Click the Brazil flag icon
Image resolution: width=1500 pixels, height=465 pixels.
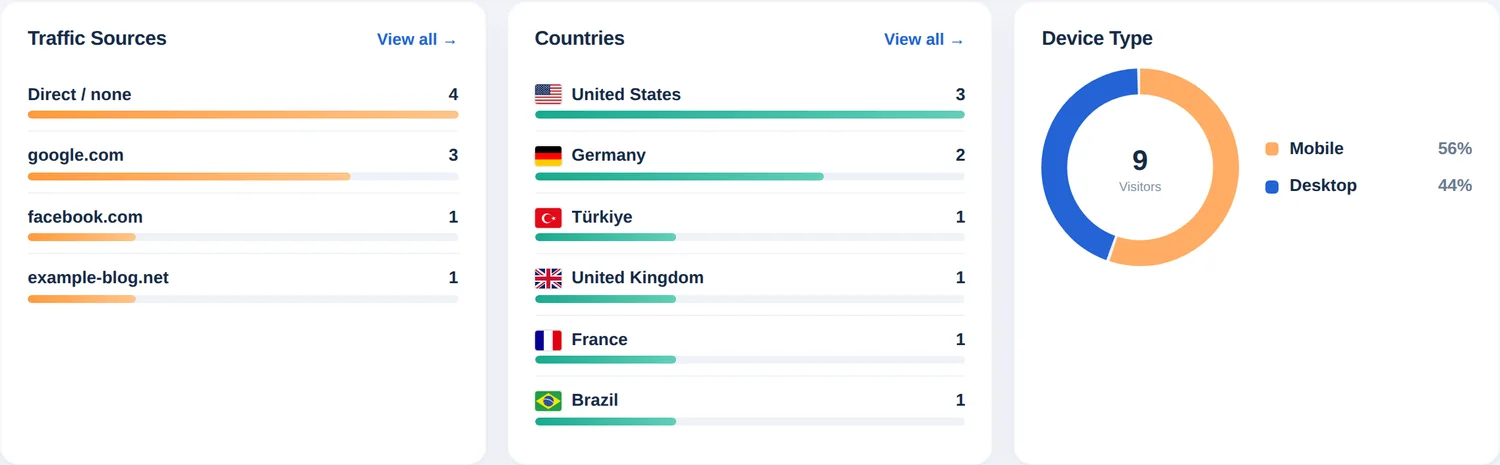(548, 401)
